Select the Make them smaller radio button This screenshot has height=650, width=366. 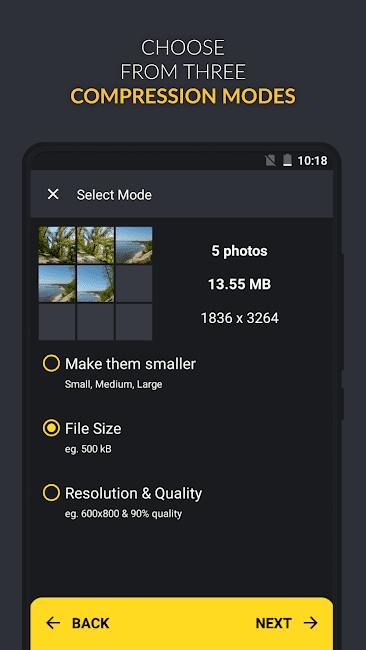pos(51,363)
